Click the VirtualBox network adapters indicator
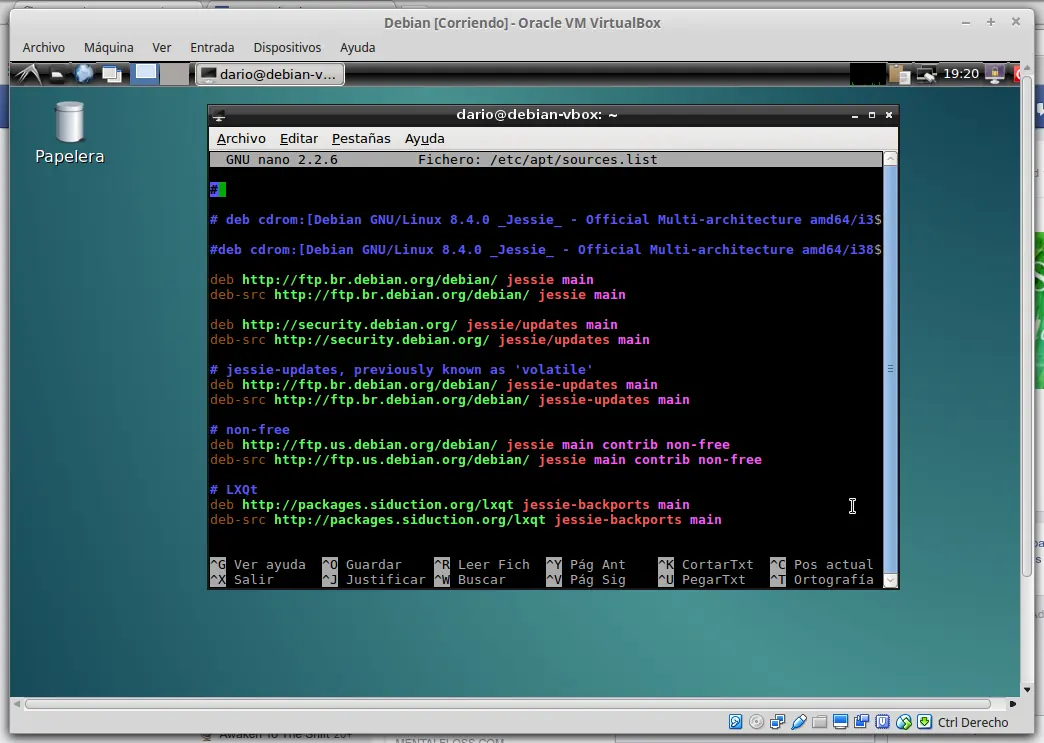Viewport: 1044px width, 743px height. tap(778, 722)
